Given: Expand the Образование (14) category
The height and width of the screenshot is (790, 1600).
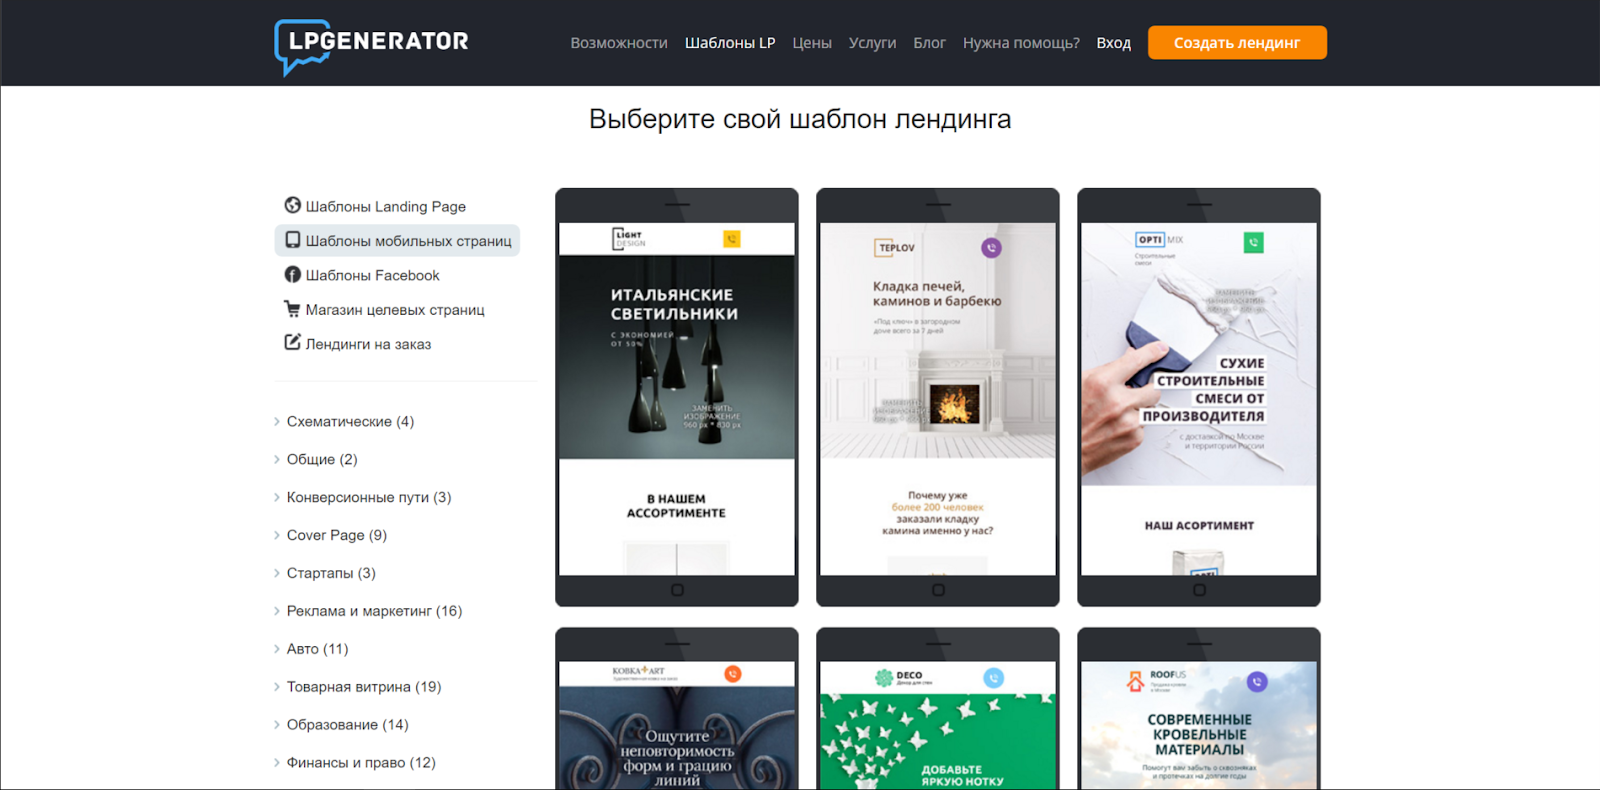Looking at the screenshot, I should click(347, 726).
